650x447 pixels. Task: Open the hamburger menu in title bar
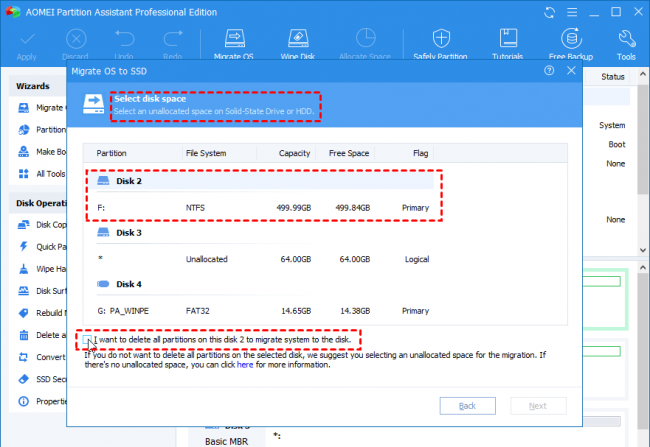click(572, 12)
